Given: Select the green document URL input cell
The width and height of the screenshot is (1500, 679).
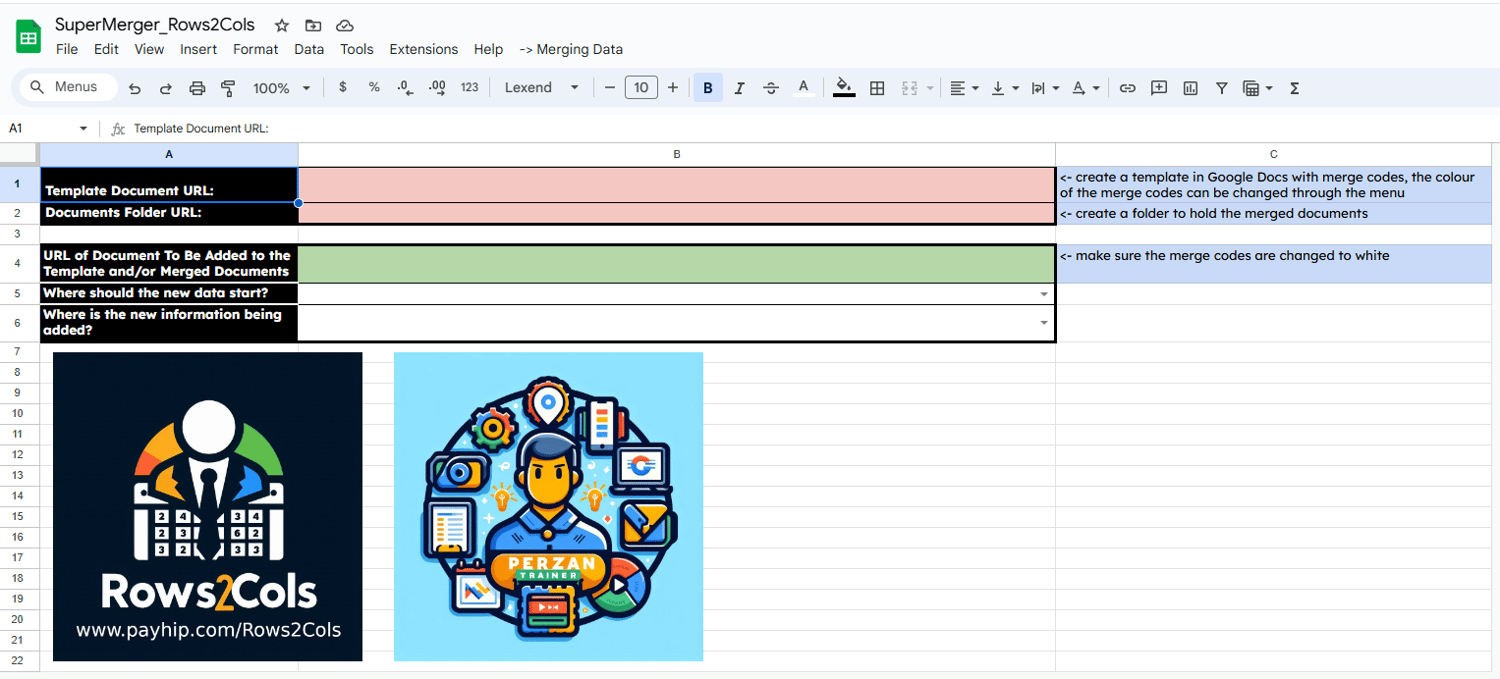Looking at the screenshot, I should pos(677,264).
